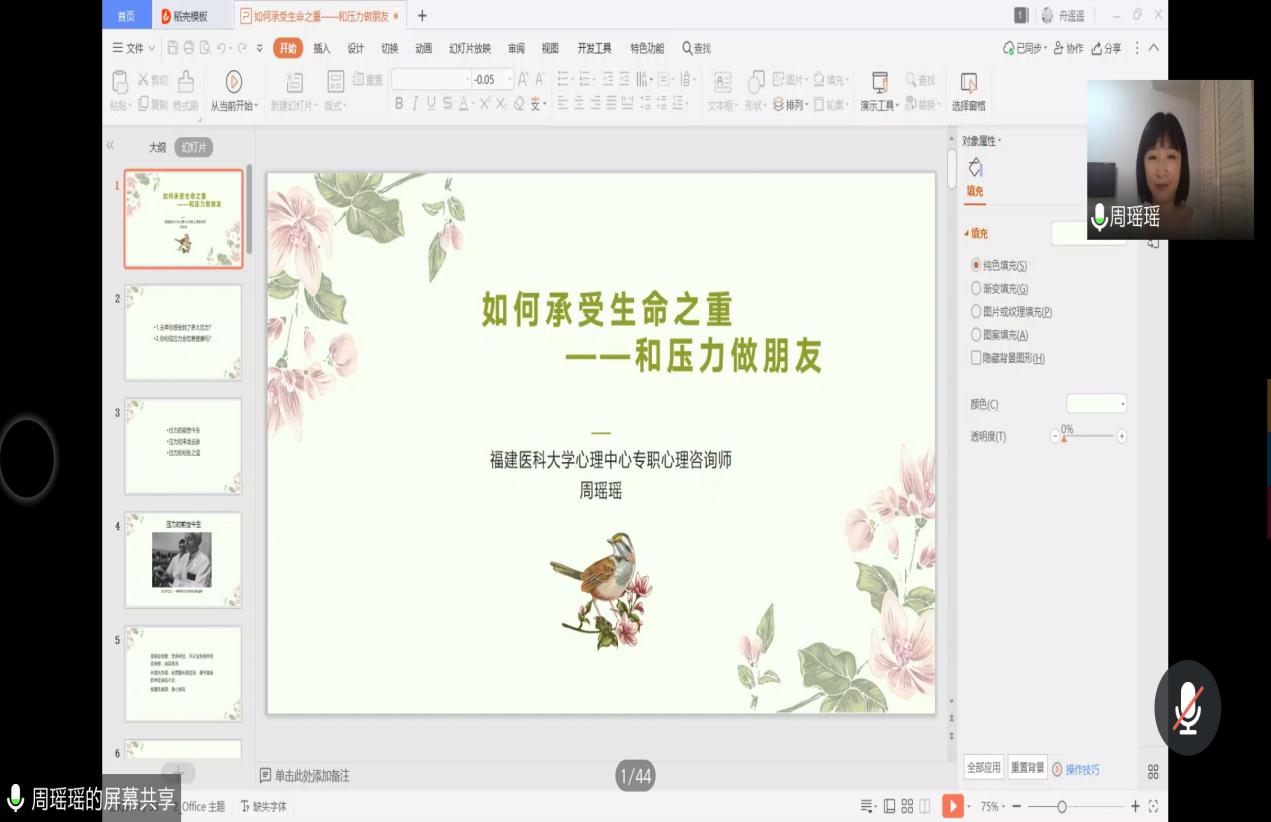Expand the 文件 menu dropdown
Viewport: 1271px width, 822px height.
(x=133, y=48)
